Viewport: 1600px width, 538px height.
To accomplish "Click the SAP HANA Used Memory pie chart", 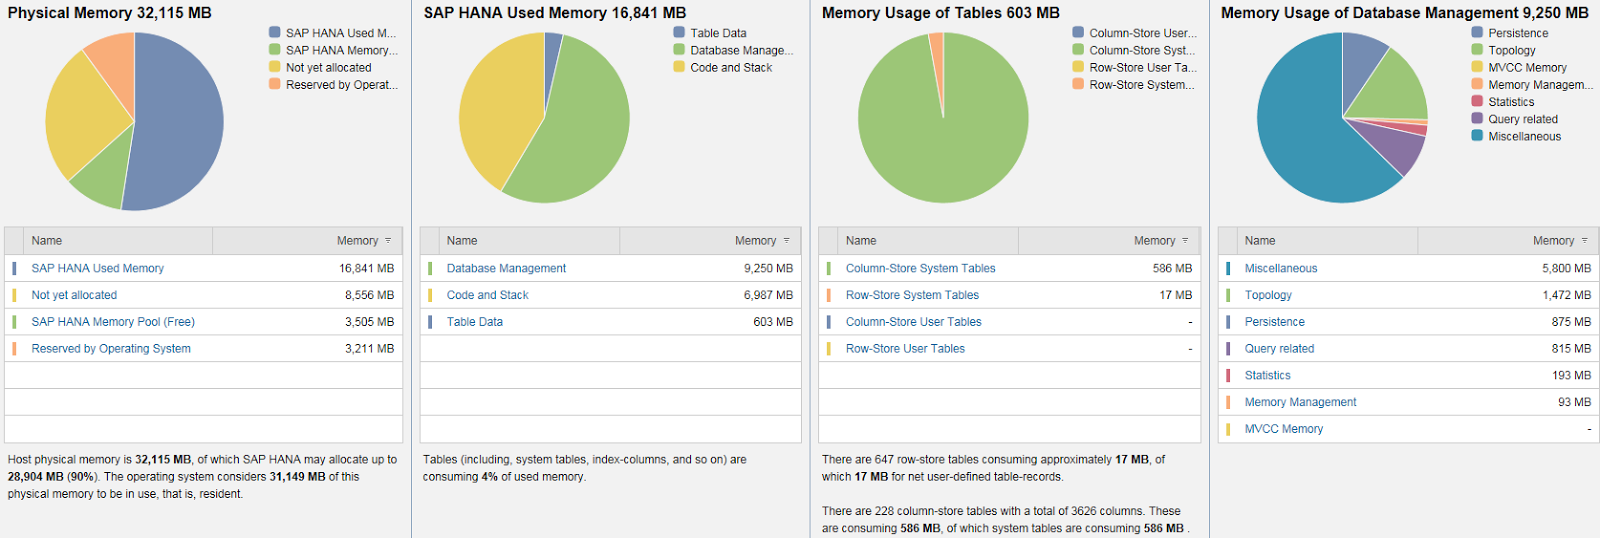I will click(544, 118).
